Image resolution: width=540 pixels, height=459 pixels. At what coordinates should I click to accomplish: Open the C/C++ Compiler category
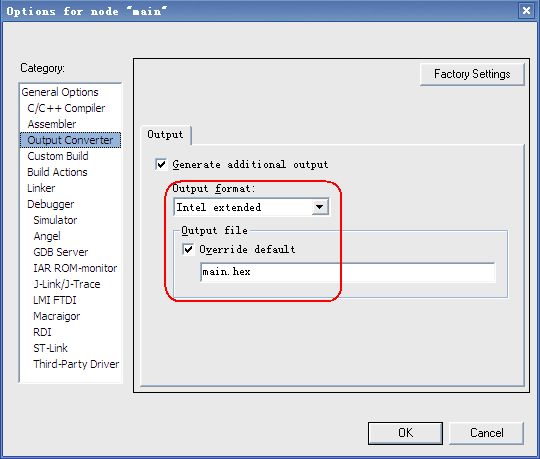pos(66,108)
